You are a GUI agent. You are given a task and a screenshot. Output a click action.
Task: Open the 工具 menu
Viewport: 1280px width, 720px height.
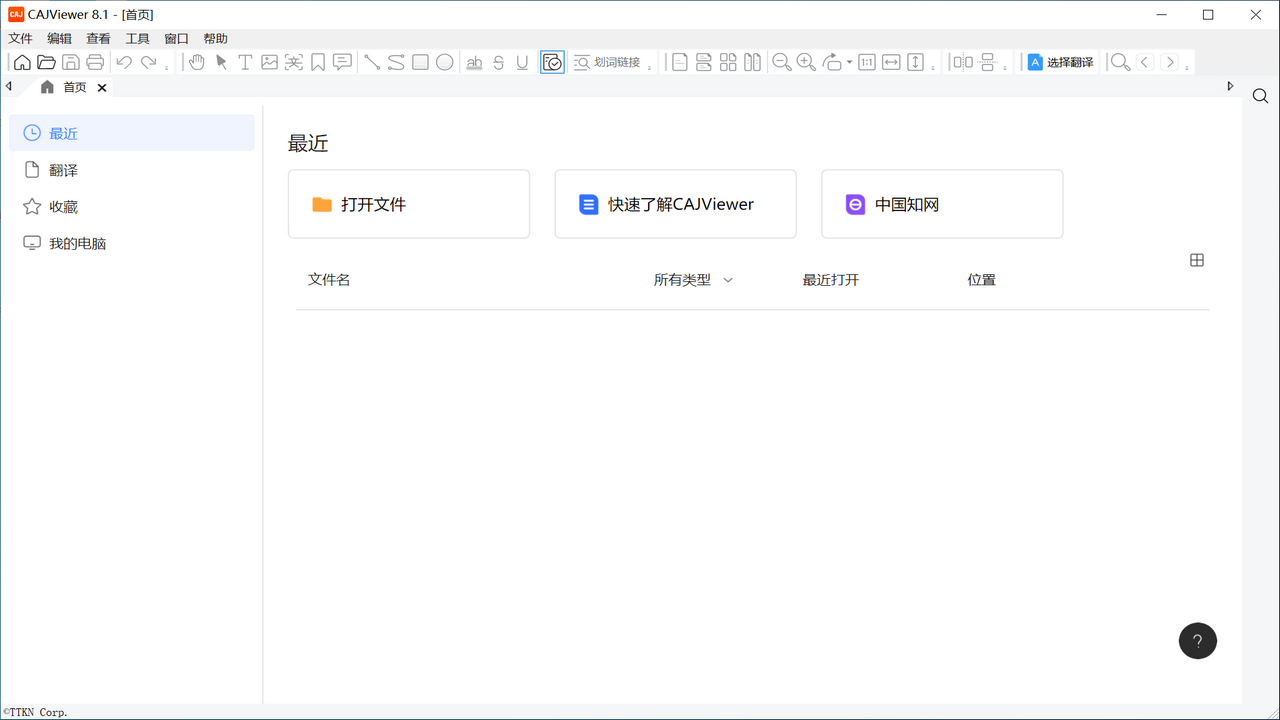(137, 38)
